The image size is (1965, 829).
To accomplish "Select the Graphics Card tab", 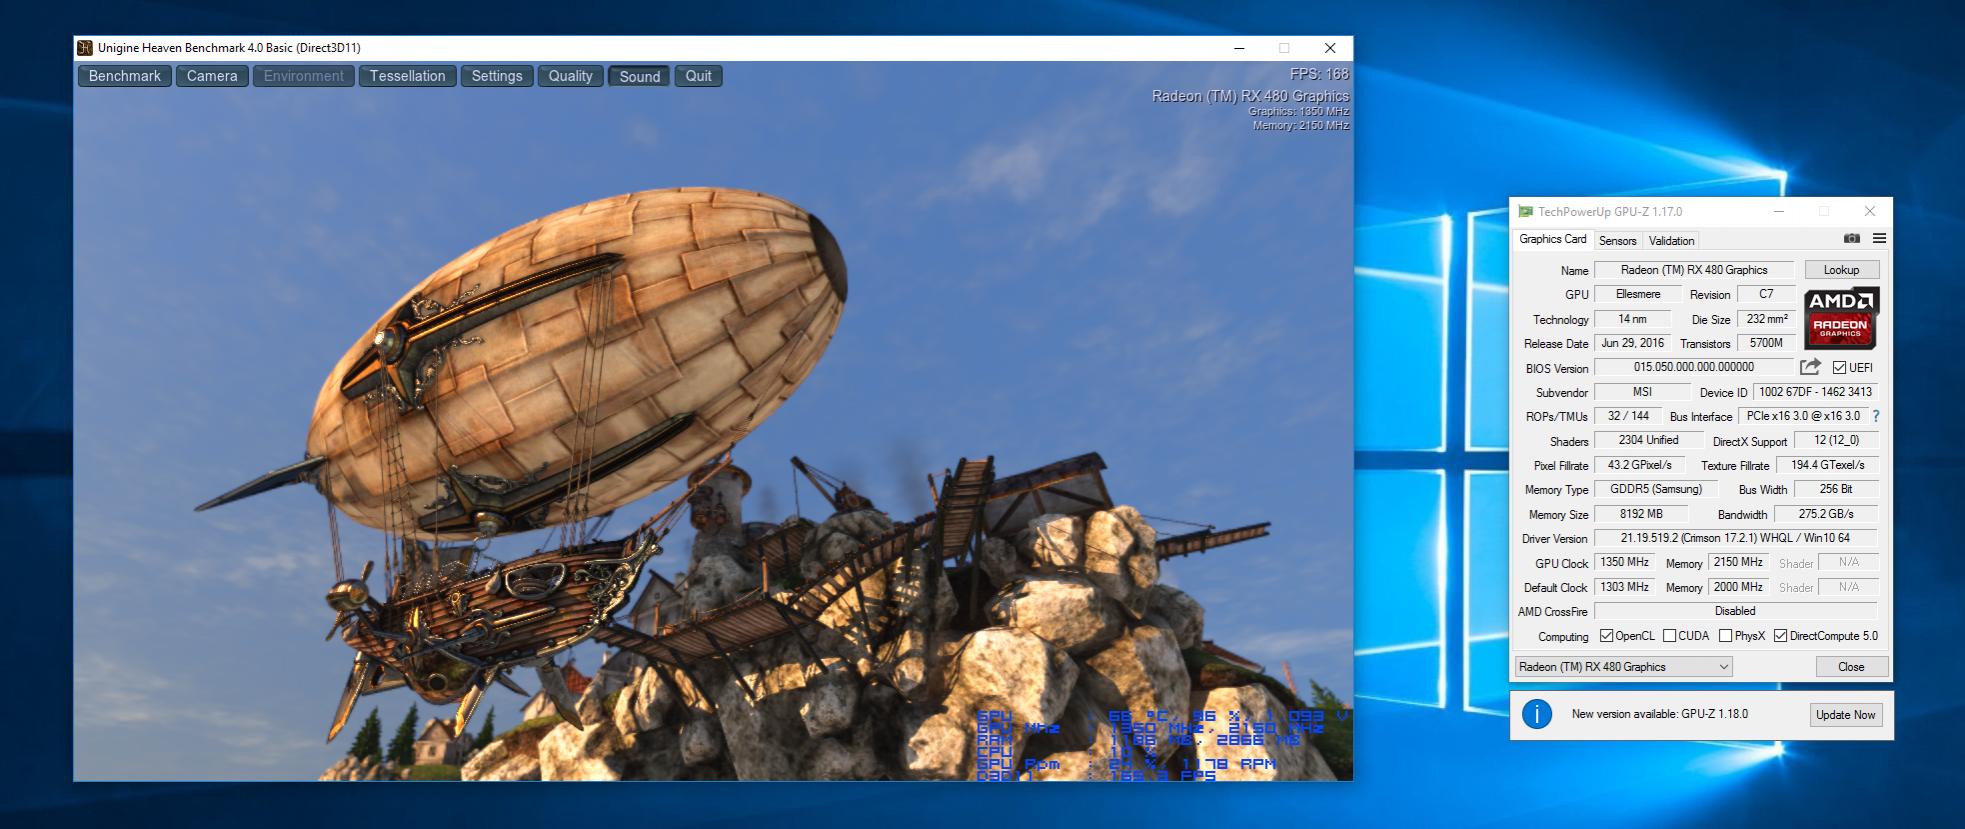I will pos(1552,239).
